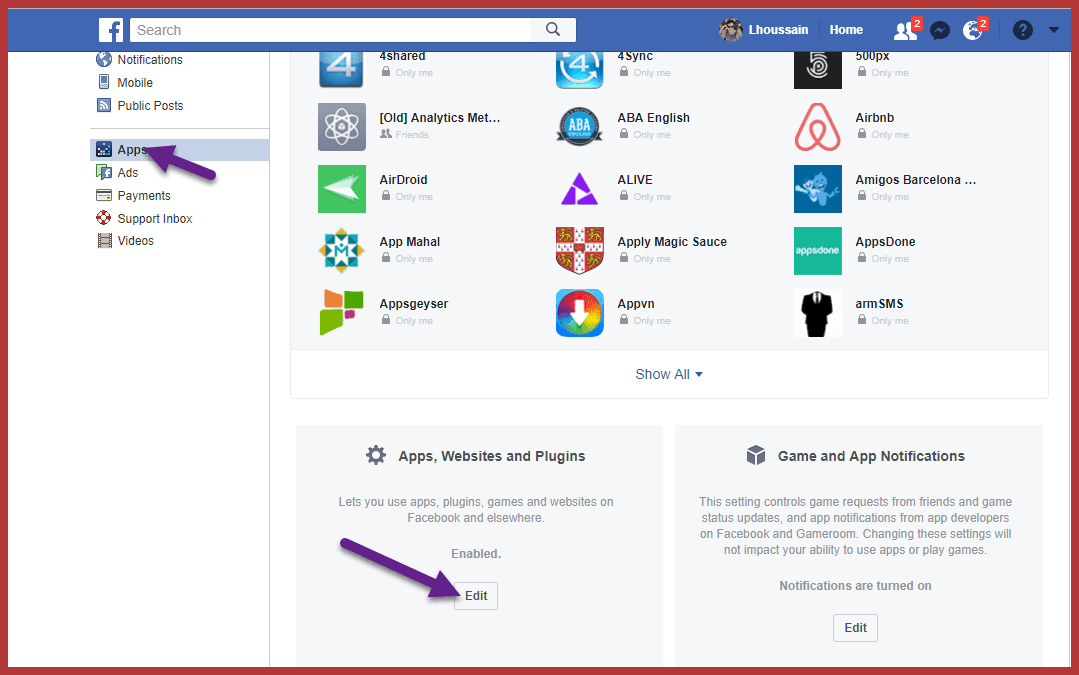Open the globe notifications icon

pos(972,30)
